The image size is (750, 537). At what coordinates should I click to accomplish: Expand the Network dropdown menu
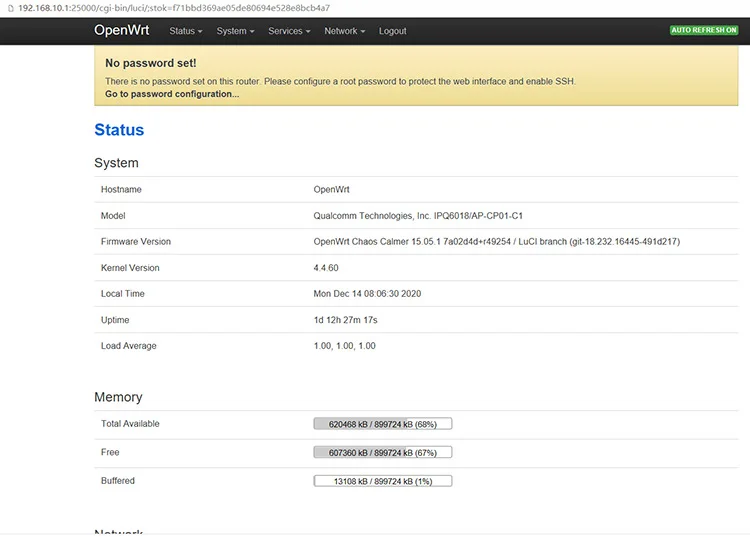pyautogui.click(x=344, y=31)
